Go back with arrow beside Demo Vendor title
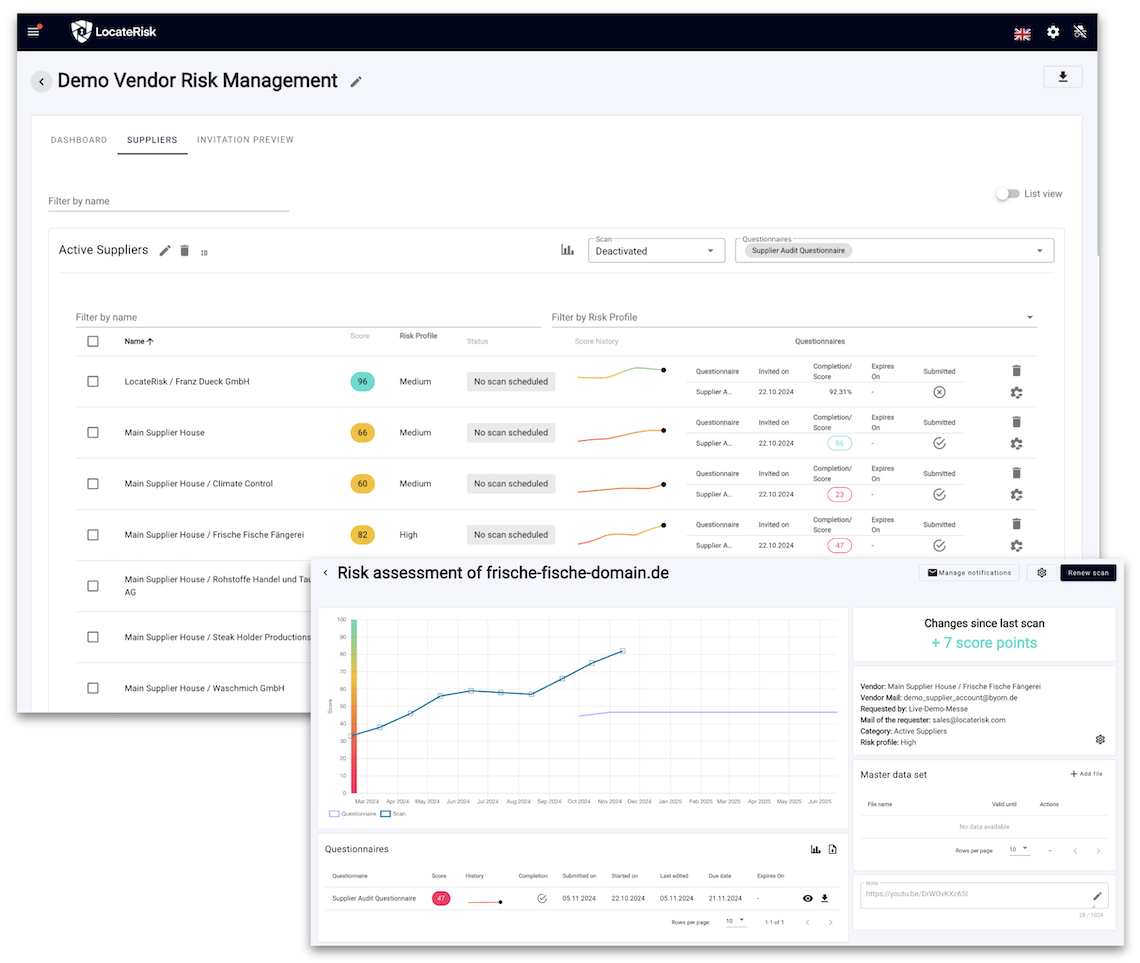This screenshot has width=1140, height=963. [x=41, y=81]
